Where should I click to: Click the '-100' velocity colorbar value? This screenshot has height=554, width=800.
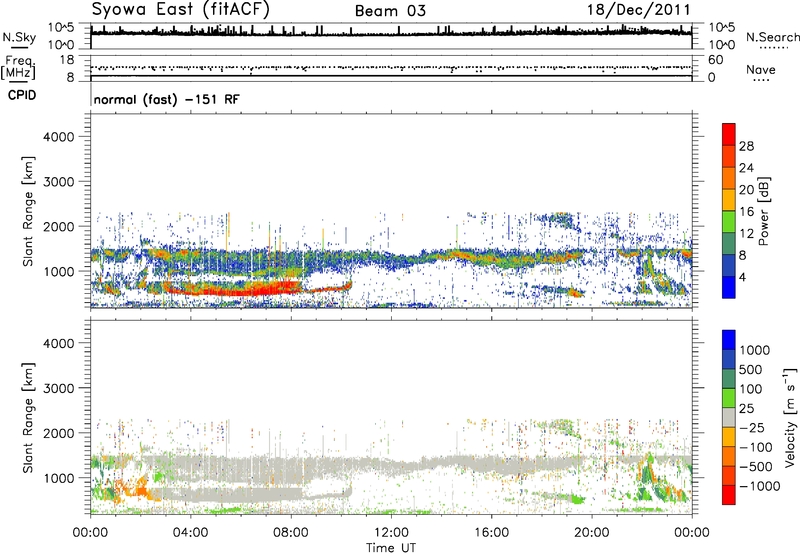point(756,447)
